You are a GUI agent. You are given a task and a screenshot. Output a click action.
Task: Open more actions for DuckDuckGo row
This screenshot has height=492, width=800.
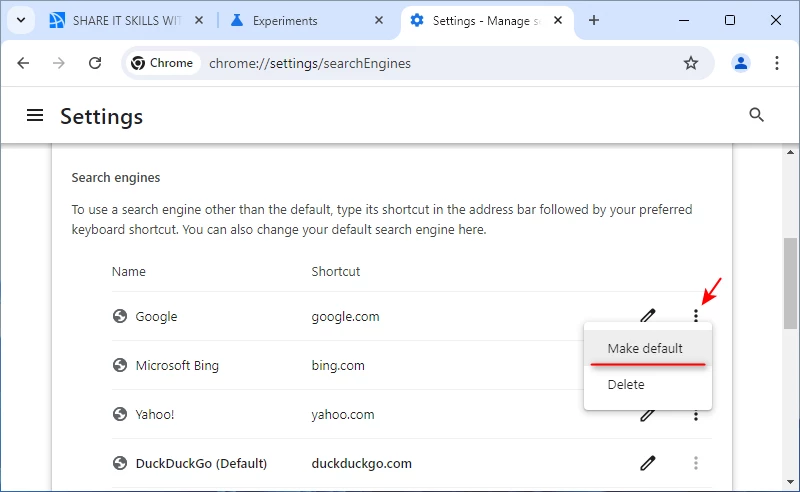click(x=696, y=463)
